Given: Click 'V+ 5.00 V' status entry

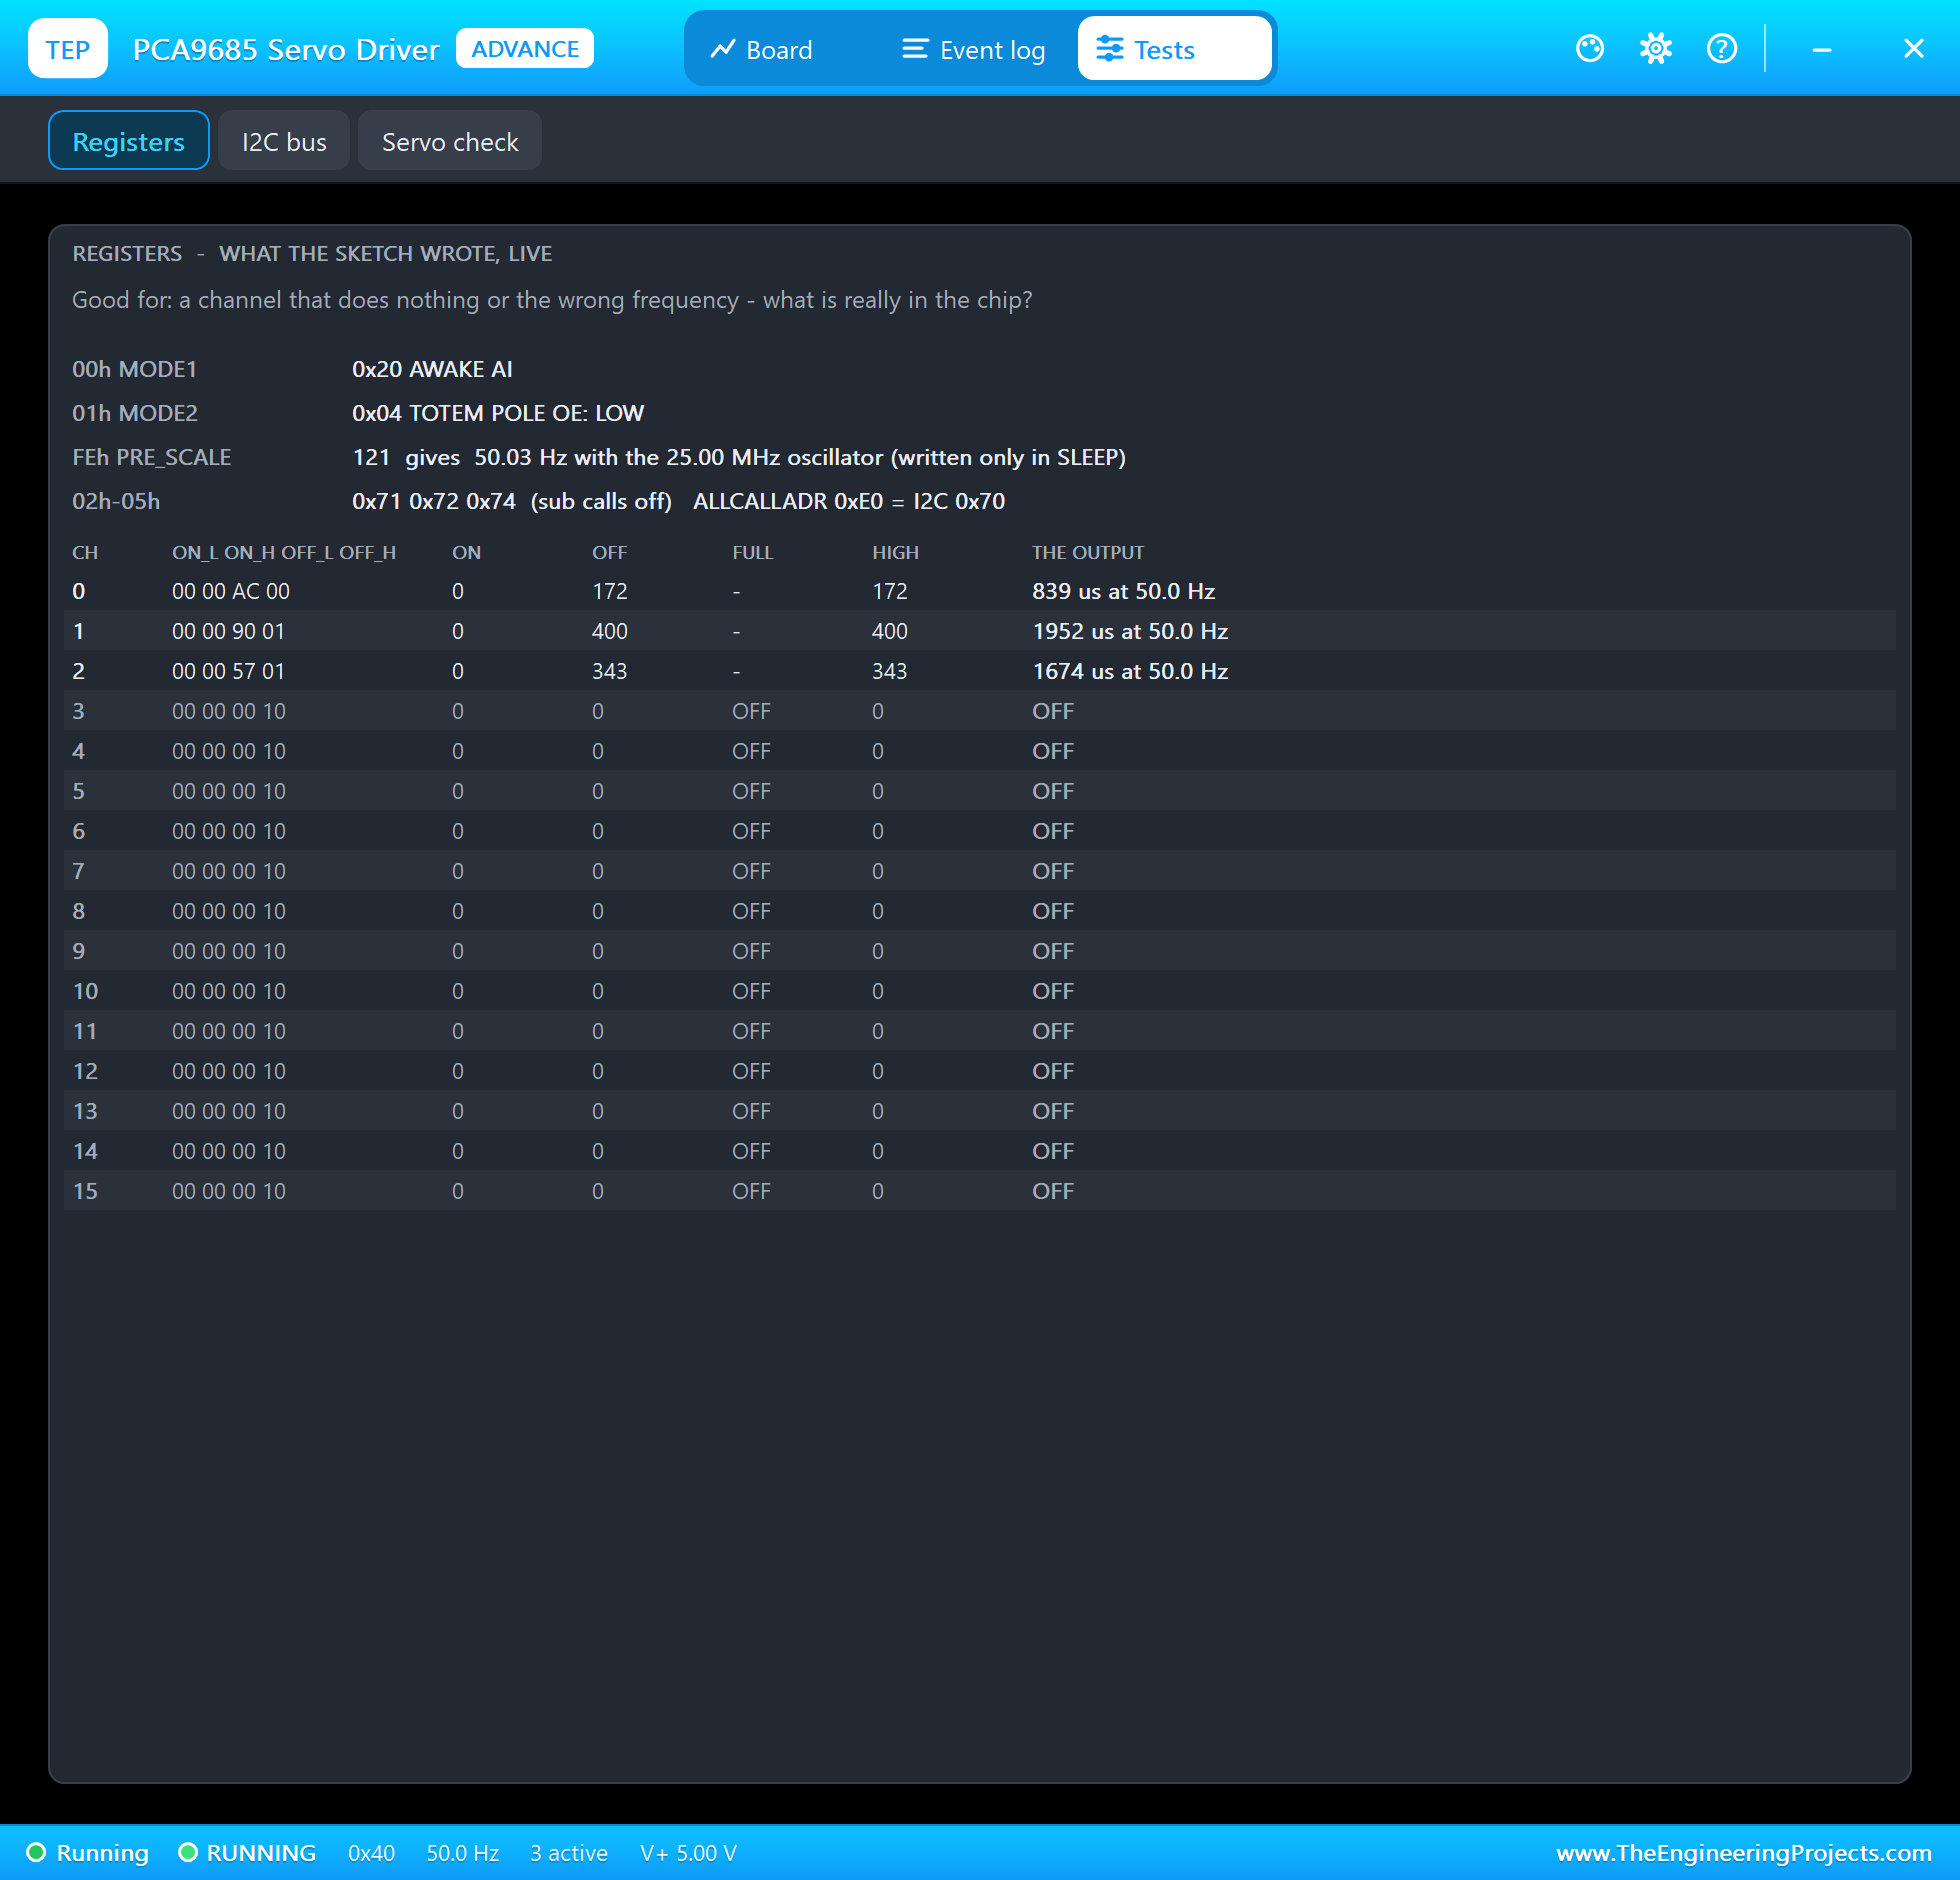Looking at the screenshot, I should click(x=688, y=1853).
